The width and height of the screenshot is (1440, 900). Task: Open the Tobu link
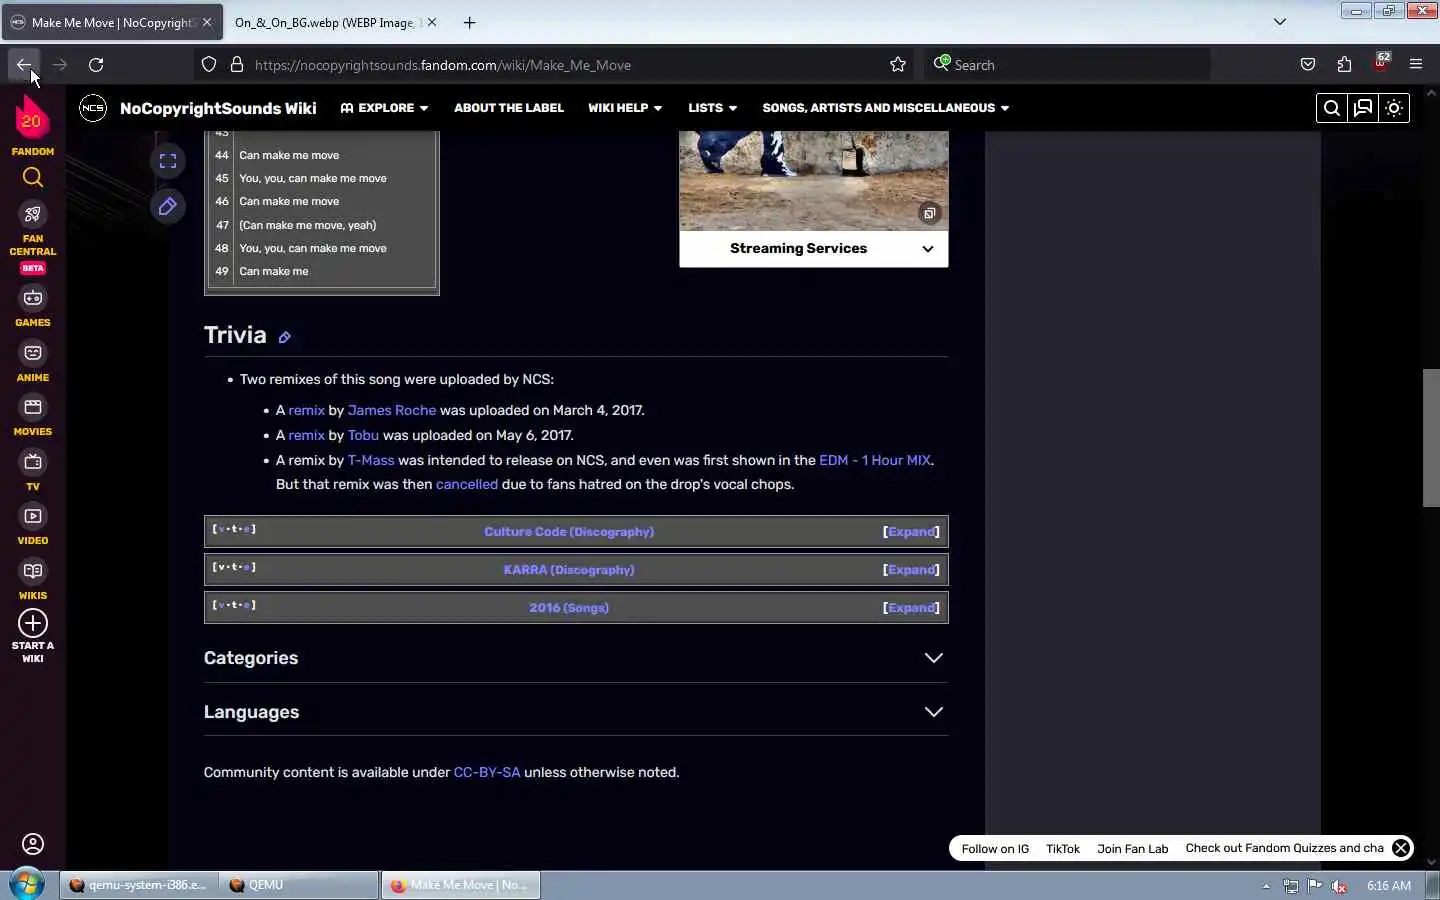point(363,435)
